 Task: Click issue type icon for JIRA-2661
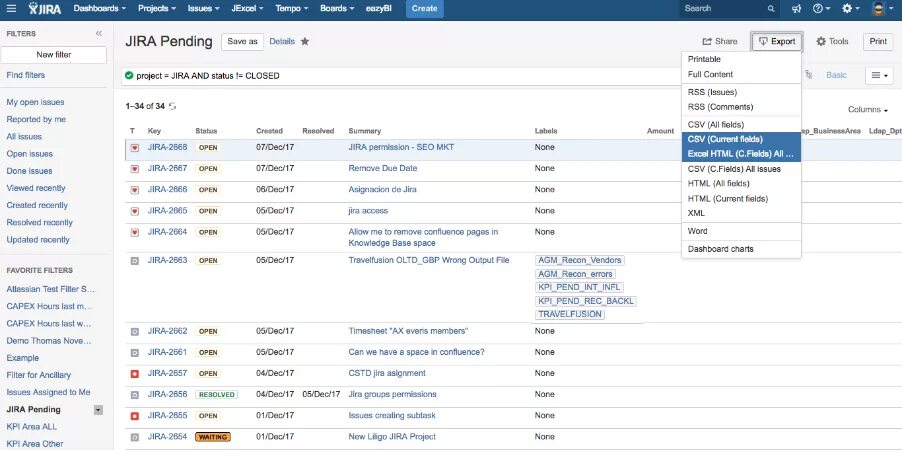coord(135,353)
